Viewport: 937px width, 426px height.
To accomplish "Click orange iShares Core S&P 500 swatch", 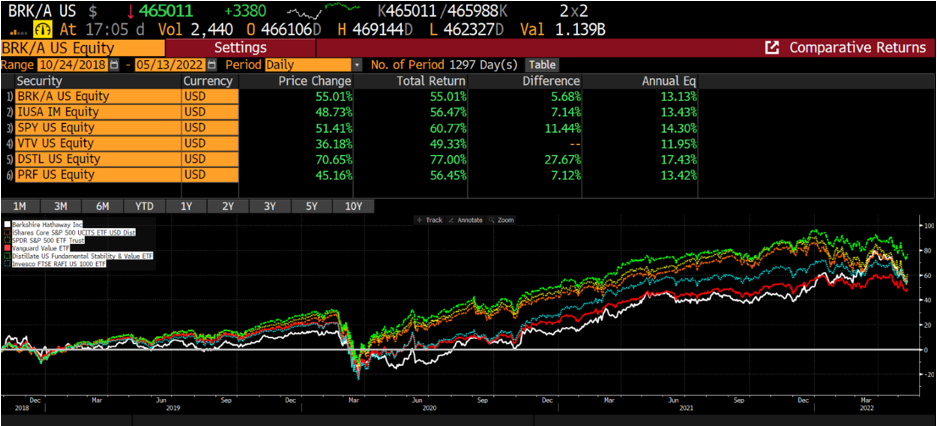I will click(x=6, y=232).
